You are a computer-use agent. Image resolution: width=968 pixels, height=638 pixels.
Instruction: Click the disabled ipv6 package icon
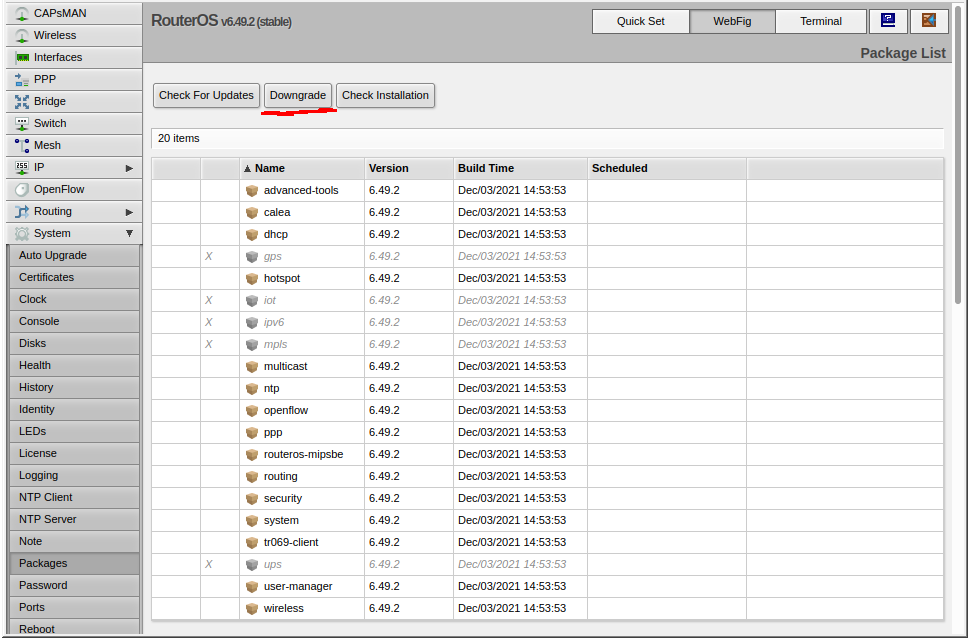pos(251,322)
